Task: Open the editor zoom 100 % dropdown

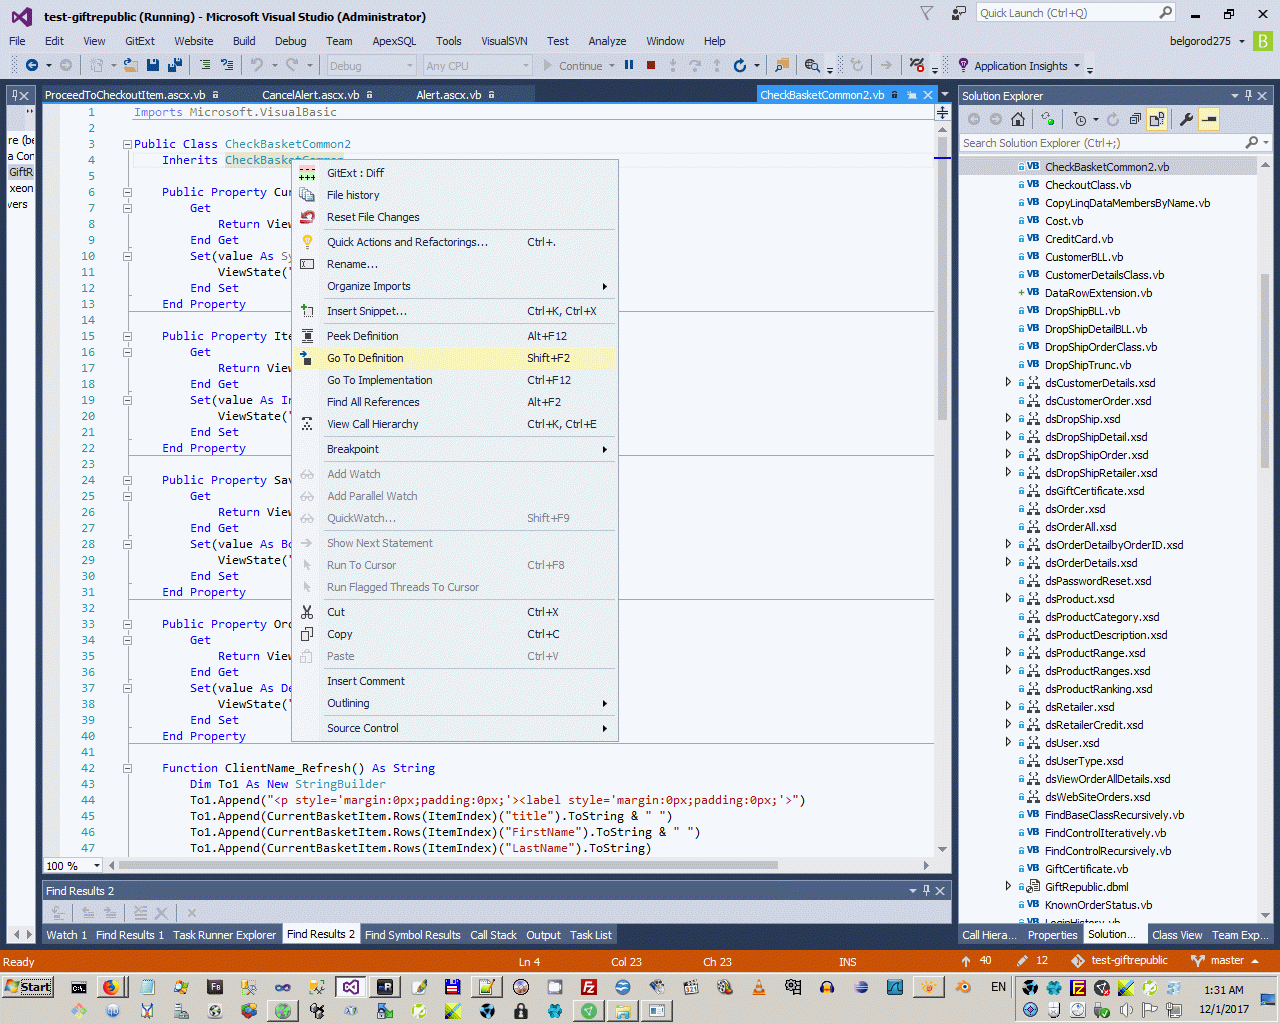Action: (96, 865)
